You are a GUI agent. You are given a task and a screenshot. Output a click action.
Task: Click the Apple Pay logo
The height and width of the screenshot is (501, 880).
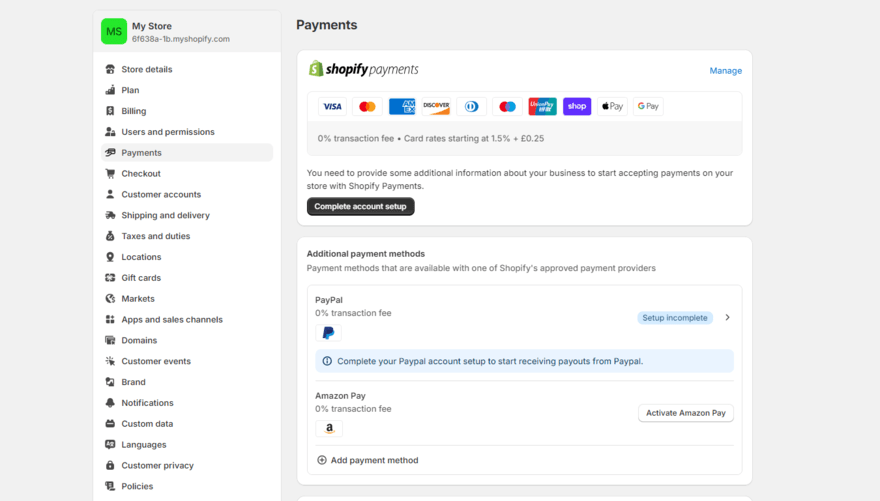[612, 106]
